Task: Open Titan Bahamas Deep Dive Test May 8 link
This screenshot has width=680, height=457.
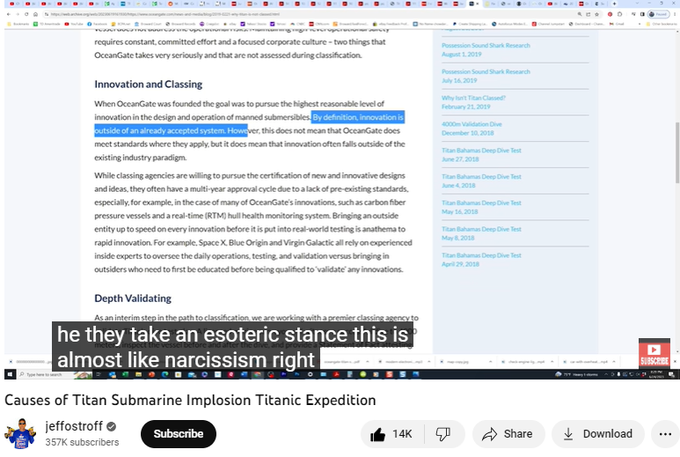Action: pyautogui.click(x=481, y=229)
